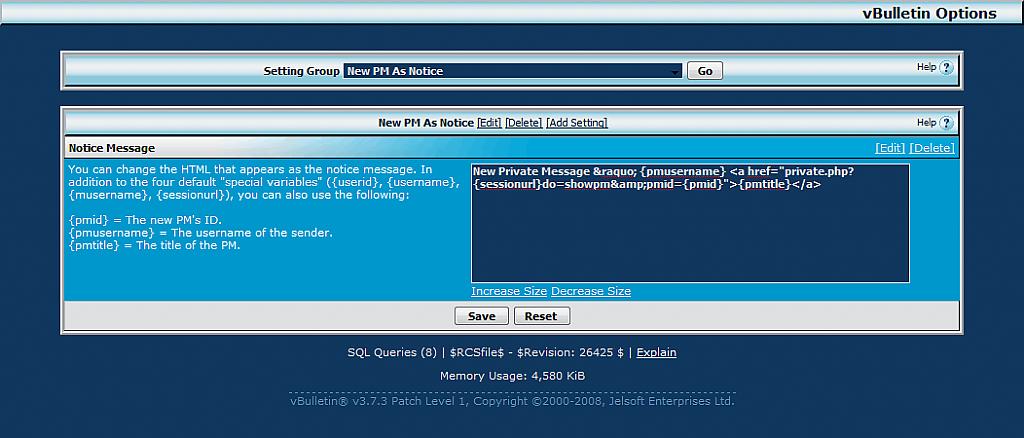Open the [Add Setting] link
Screen dimensions: 1024x438
click(x=576, y=123)
